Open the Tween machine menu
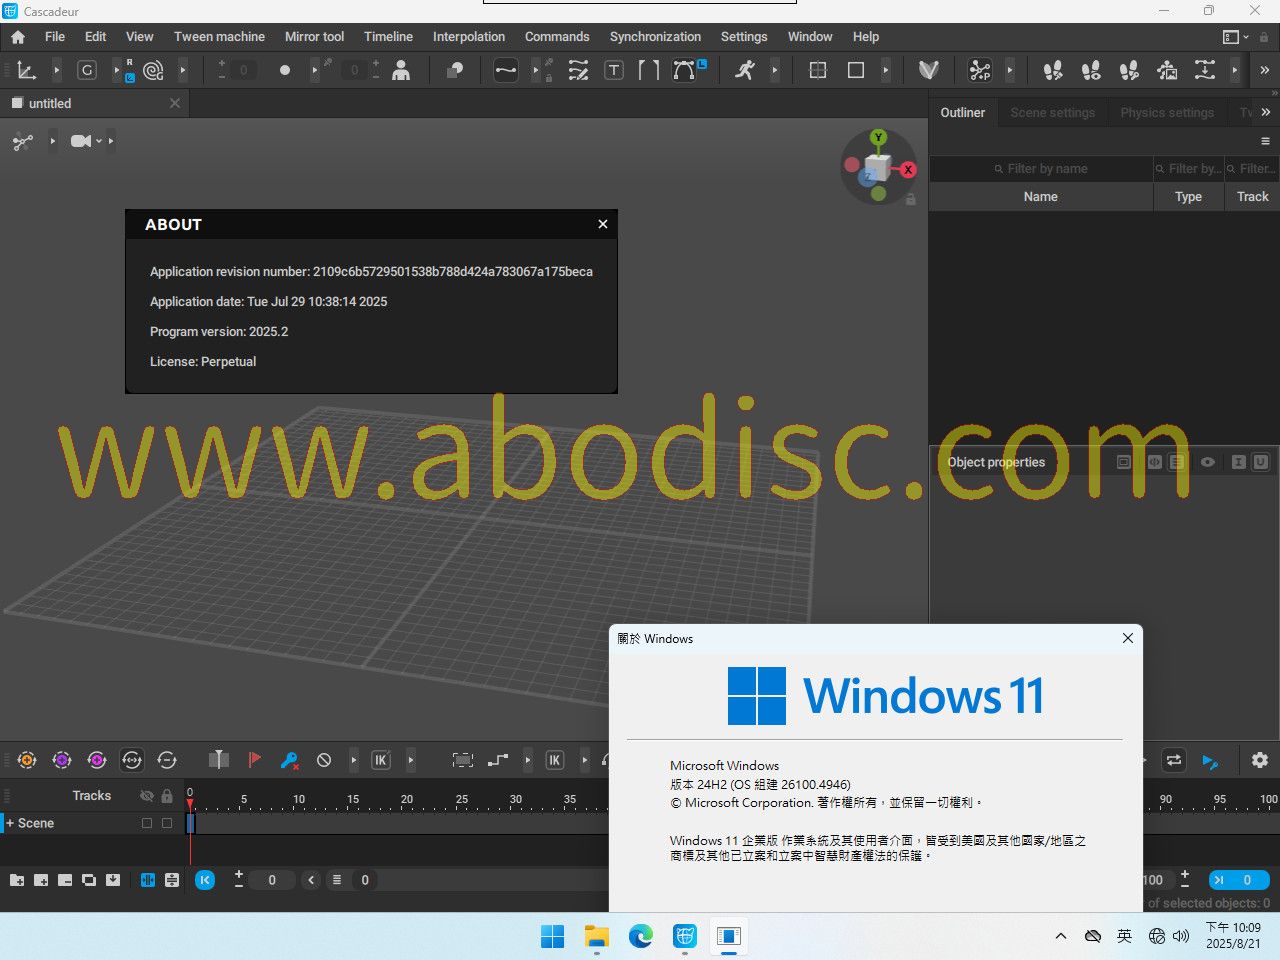Image resolution: width=1280 pixels, height=960 pixels. pos(219,37)
